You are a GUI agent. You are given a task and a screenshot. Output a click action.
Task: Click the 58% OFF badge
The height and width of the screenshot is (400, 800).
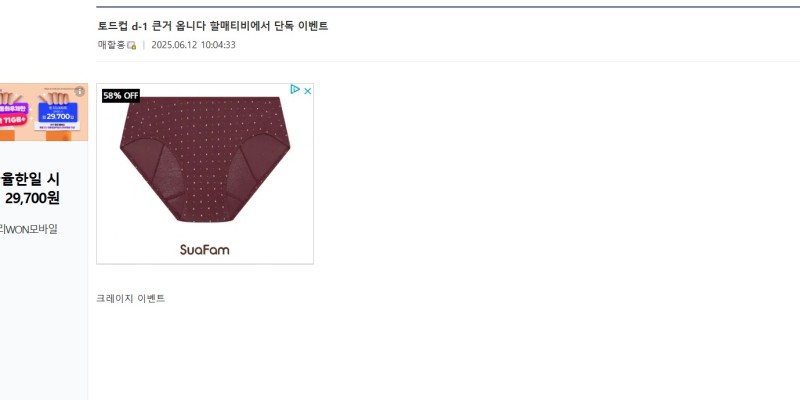point(121,95)
